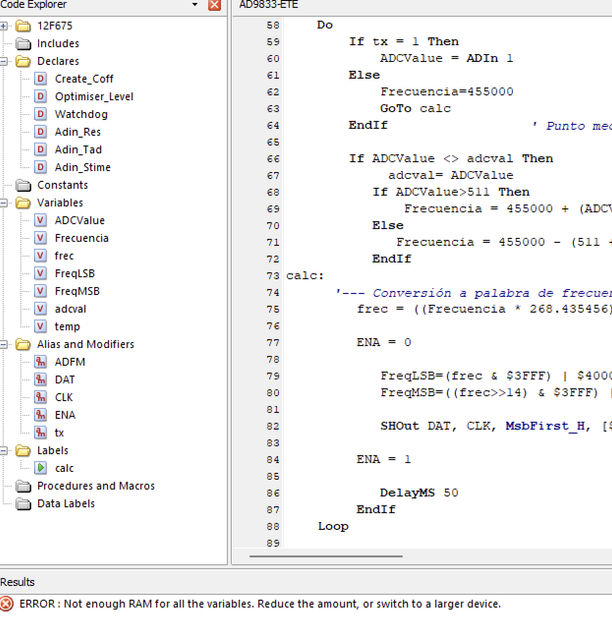Click the D icon beside Optimiser_Level
This screenshot has height=640, width=612.
[40, 96]
